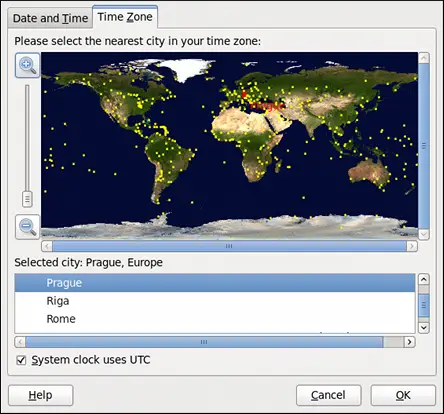Zoom out the map with the minus magnifier
The height and width of the screenshot is (414, 444).
27,227
